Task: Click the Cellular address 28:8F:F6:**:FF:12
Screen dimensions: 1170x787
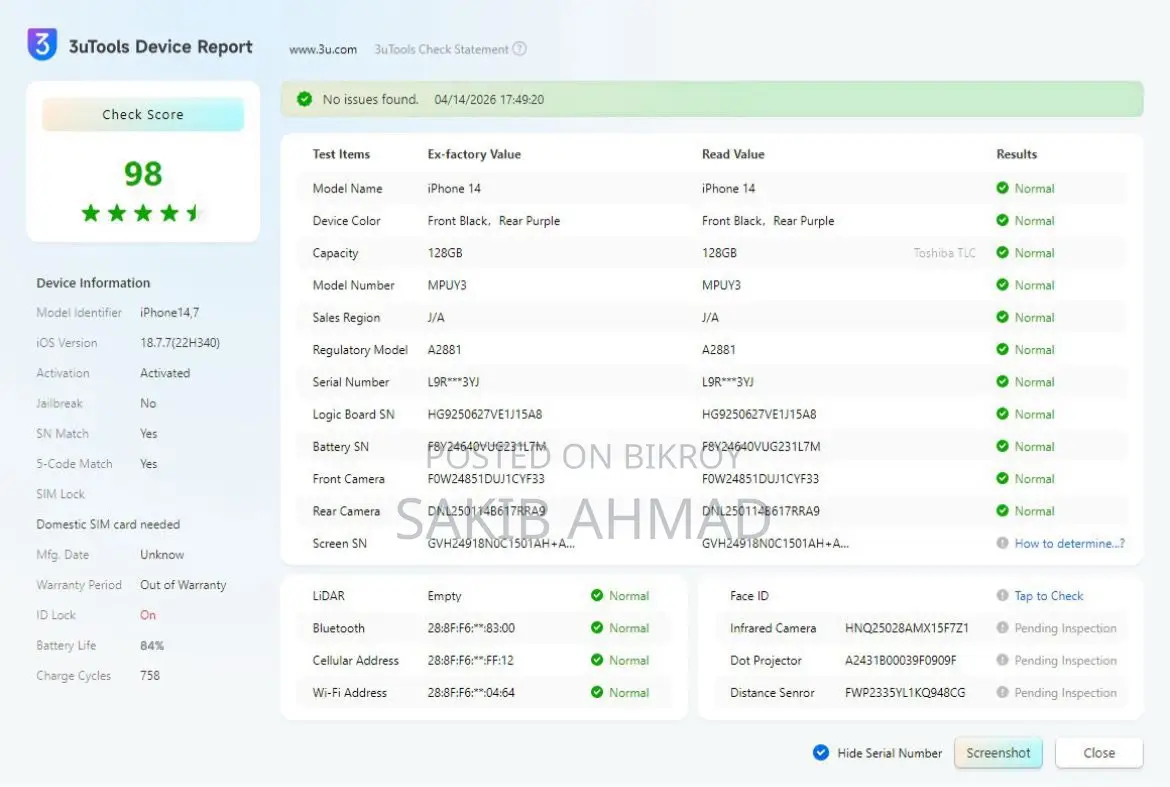Action: [470, 660]
